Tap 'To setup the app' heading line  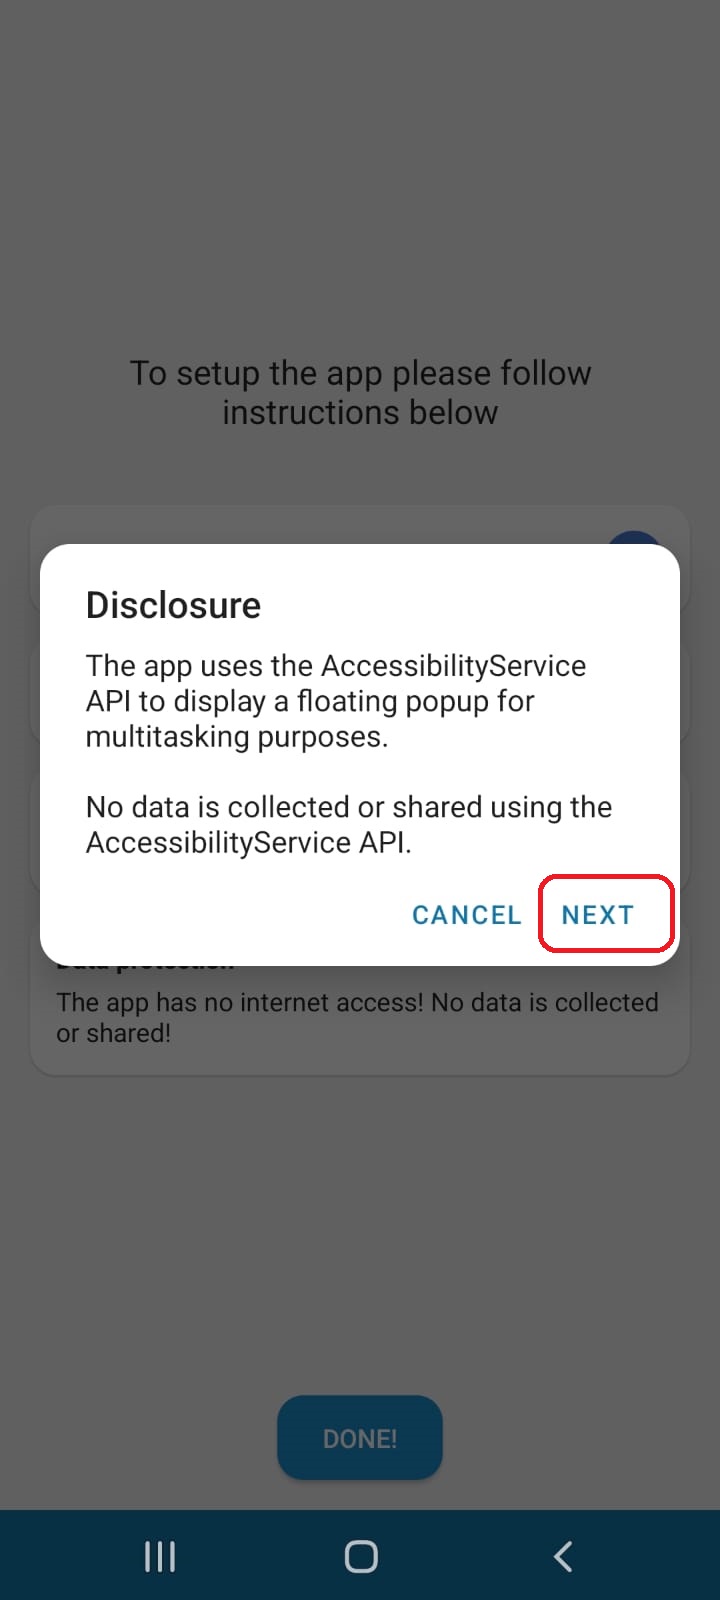click(360, 373)
